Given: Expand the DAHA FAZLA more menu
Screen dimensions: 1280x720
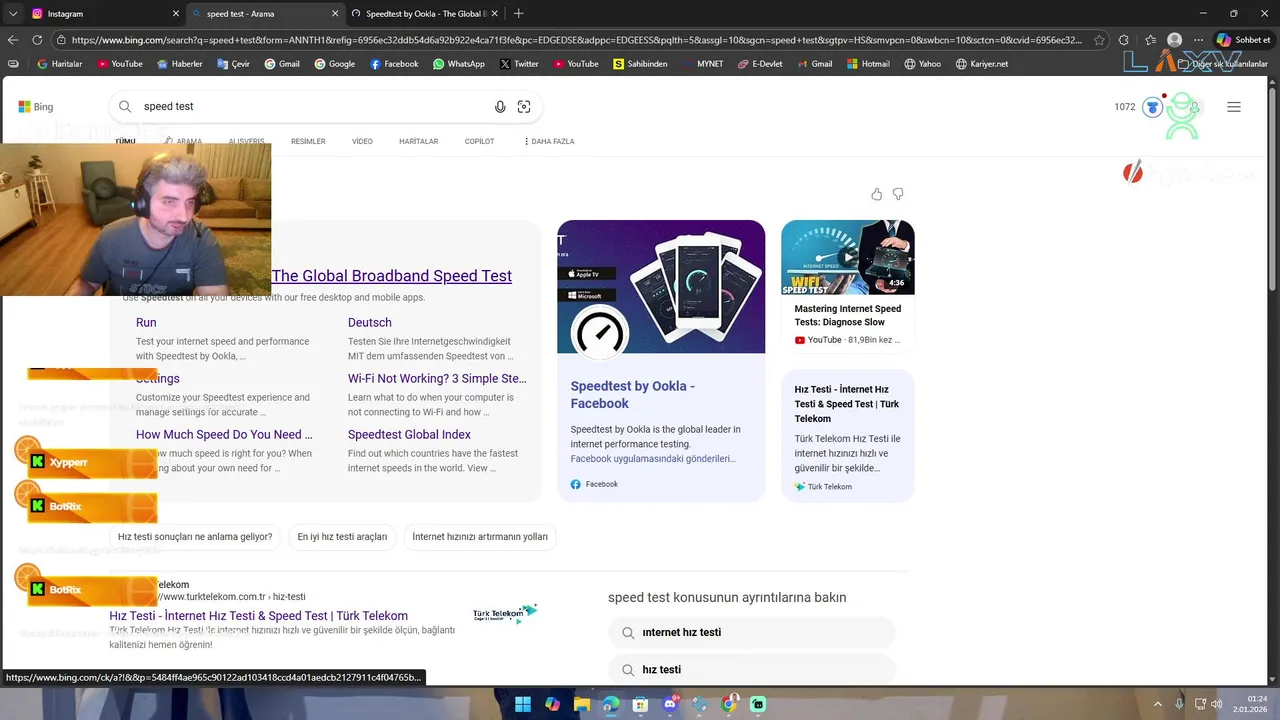Looking at the screenshot, I should pos(549,142).
